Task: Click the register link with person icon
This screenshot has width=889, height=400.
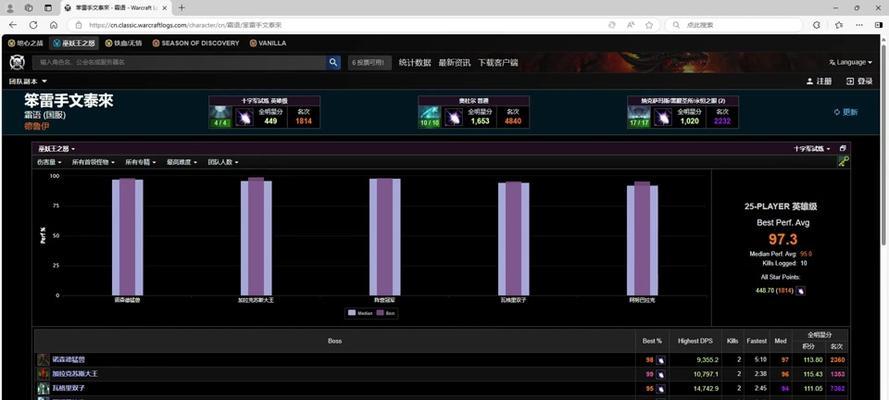Action: tap(819, 82)
